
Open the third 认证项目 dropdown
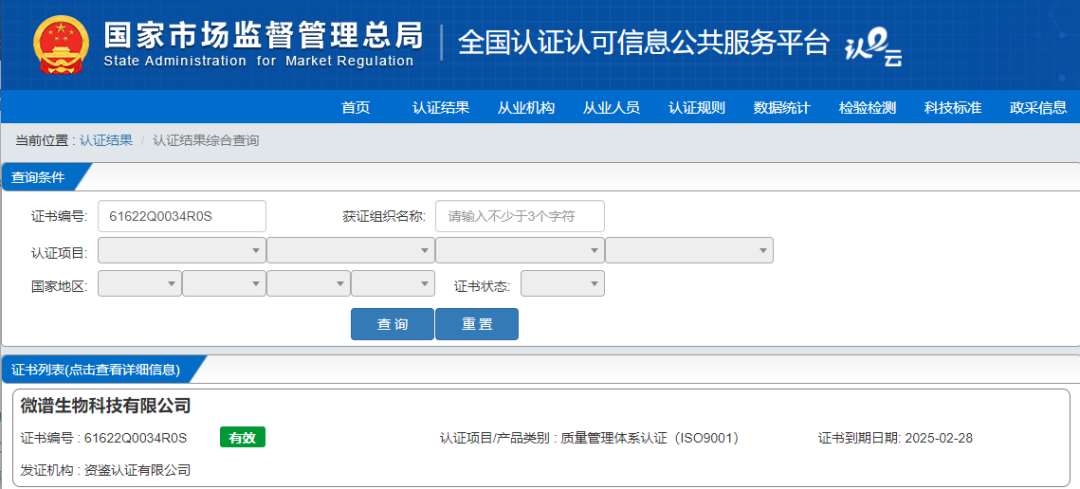[x=520, y=250]
